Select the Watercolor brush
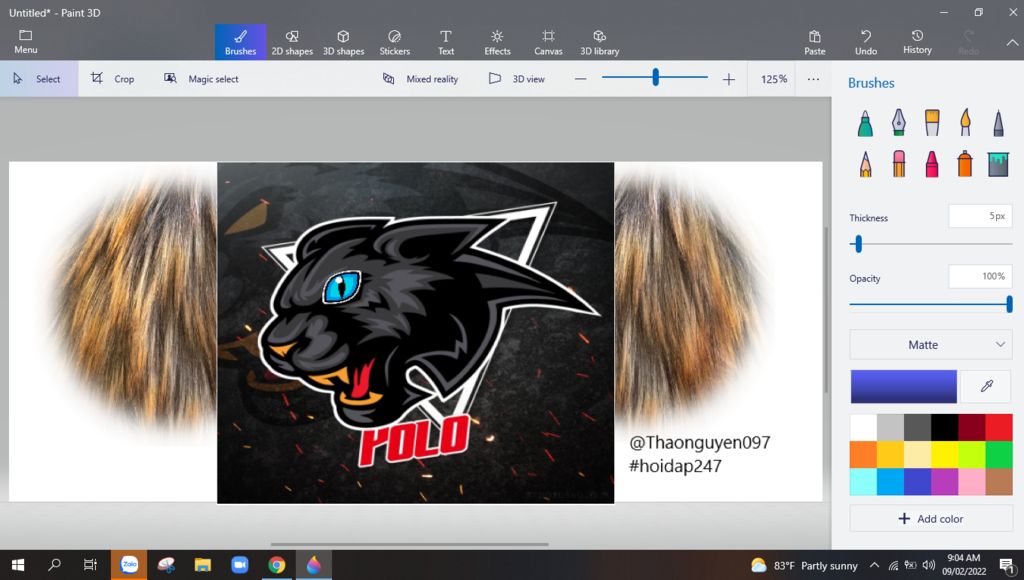The width and height of the screenshot is (1024, 580). (x=965, y=123)
